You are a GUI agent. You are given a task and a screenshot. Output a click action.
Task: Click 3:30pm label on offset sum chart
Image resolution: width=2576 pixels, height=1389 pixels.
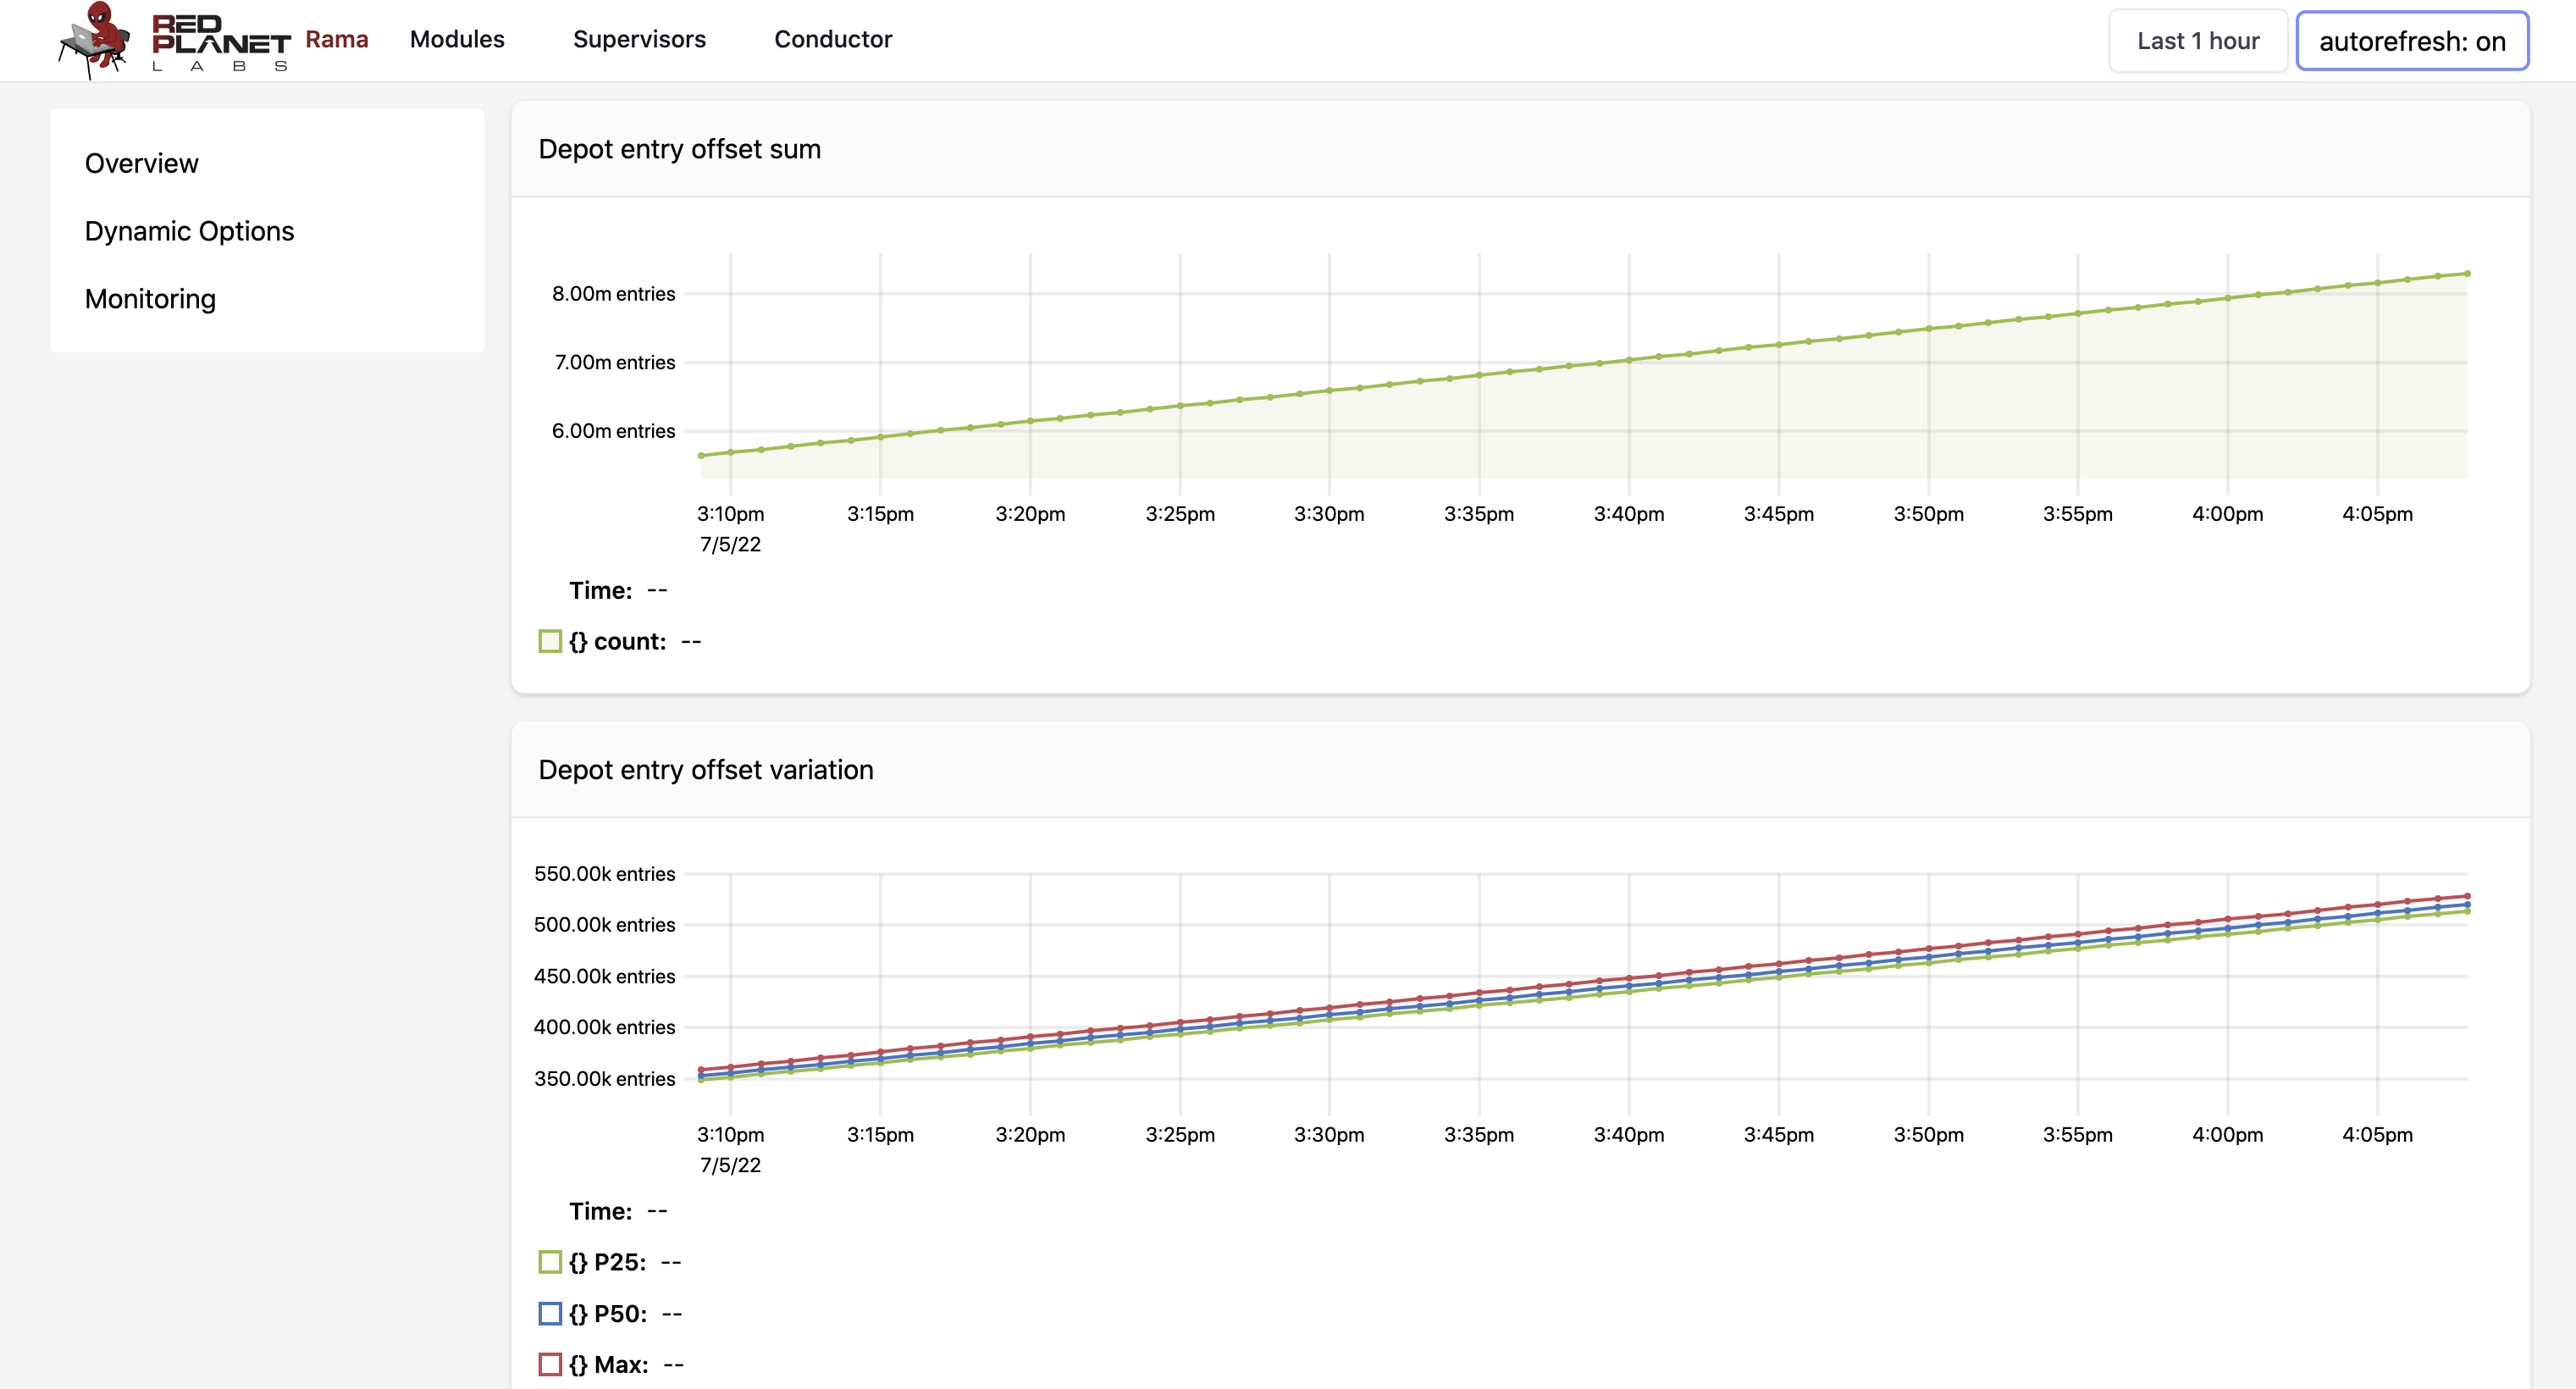point(1329,514)
